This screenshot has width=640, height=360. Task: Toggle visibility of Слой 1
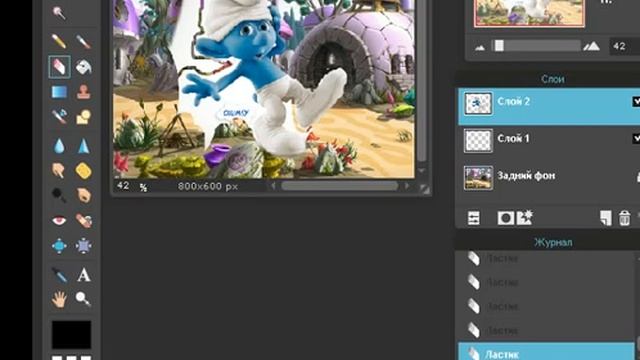click(636, 139)
